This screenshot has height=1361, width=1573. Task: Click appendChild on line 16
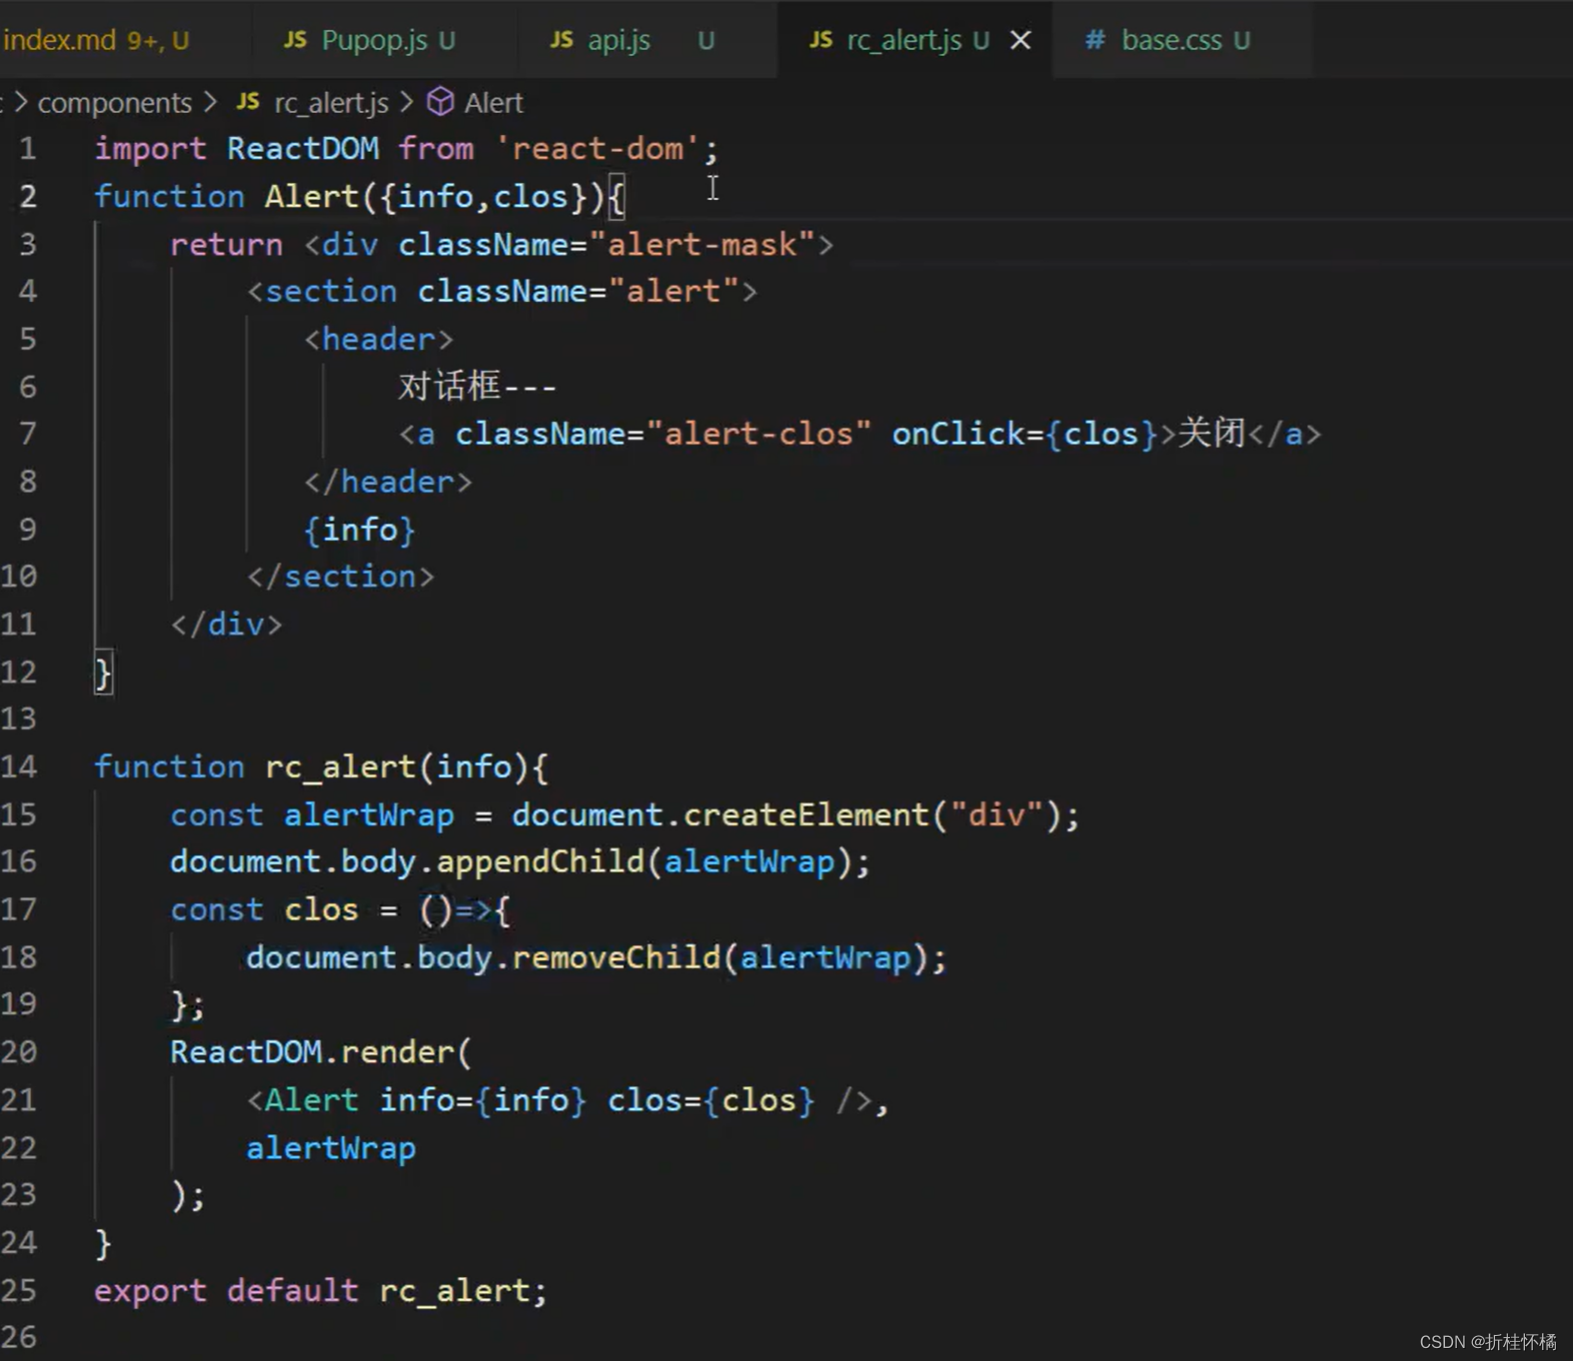click(541, 862)
